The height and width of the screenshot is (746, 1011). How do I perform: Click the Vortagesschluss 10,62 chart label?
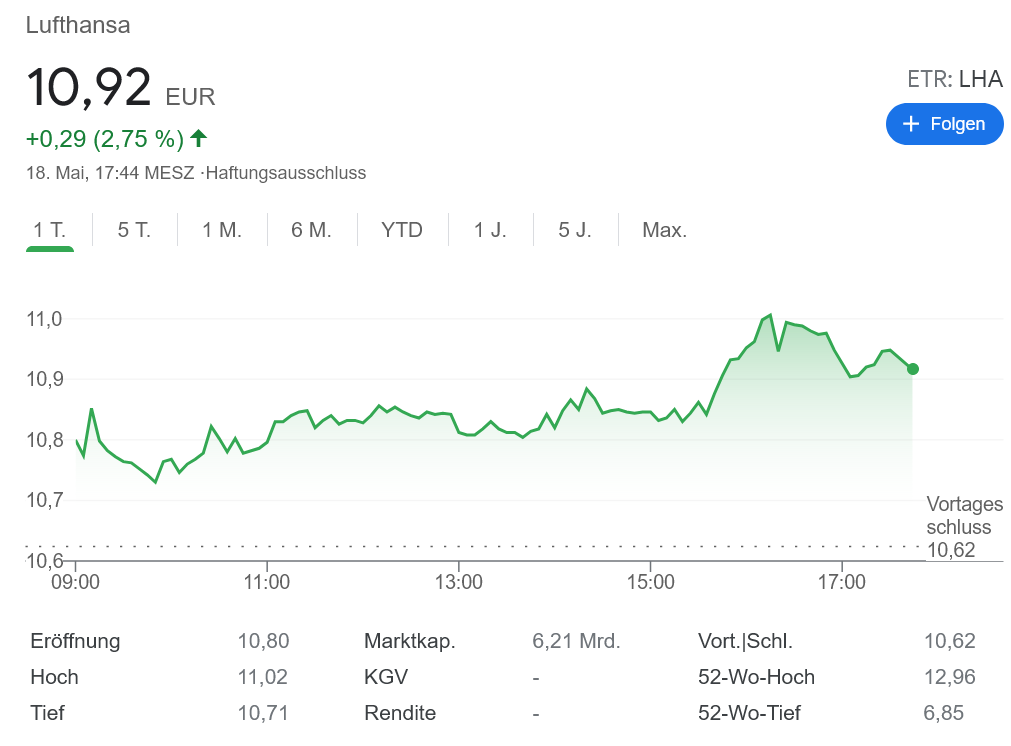click(965, 527)
